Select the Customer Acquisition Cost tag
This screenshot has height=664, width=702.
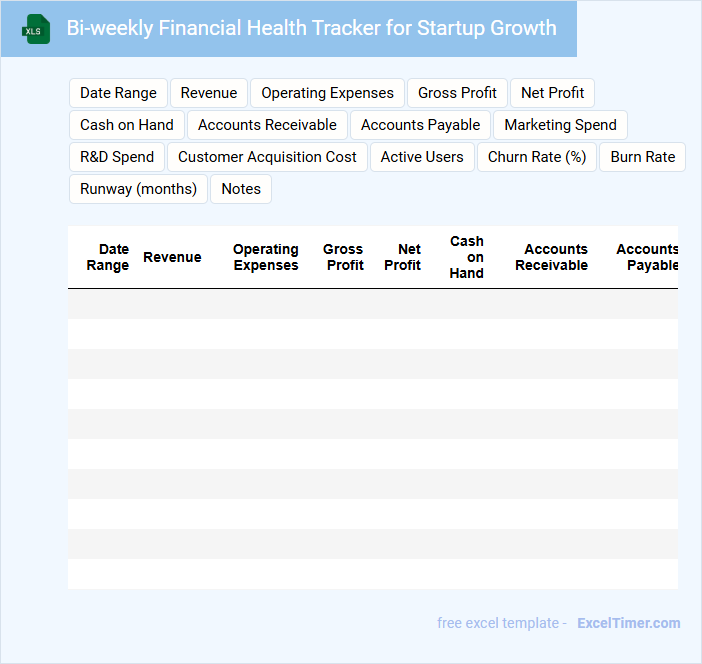click(267, 157)
